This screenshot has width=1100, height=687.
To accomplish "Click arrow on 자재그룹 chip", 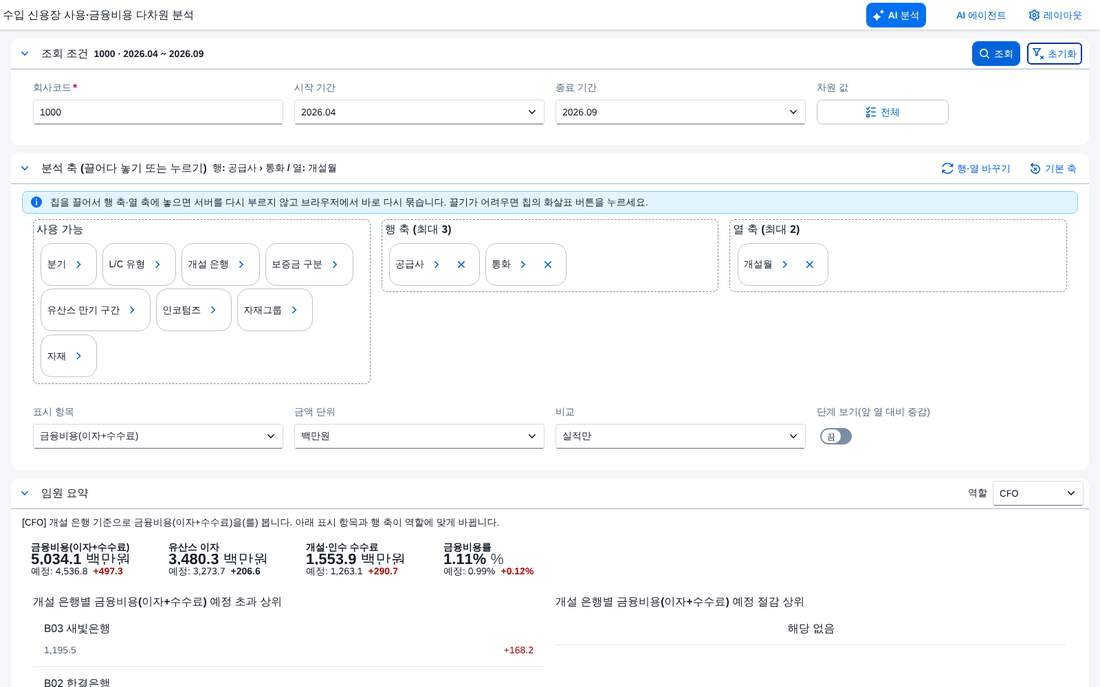I will tap(294, 310).
